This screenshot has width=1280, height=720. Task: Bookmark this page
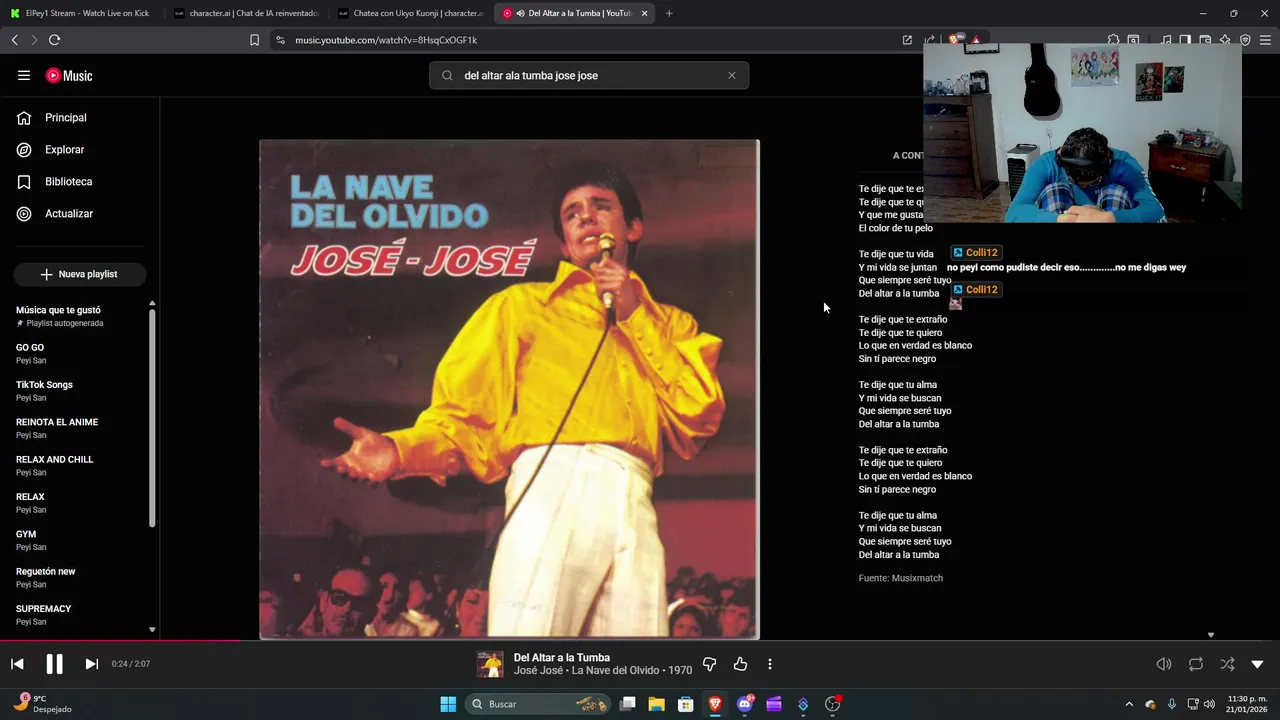coord(254,40)
